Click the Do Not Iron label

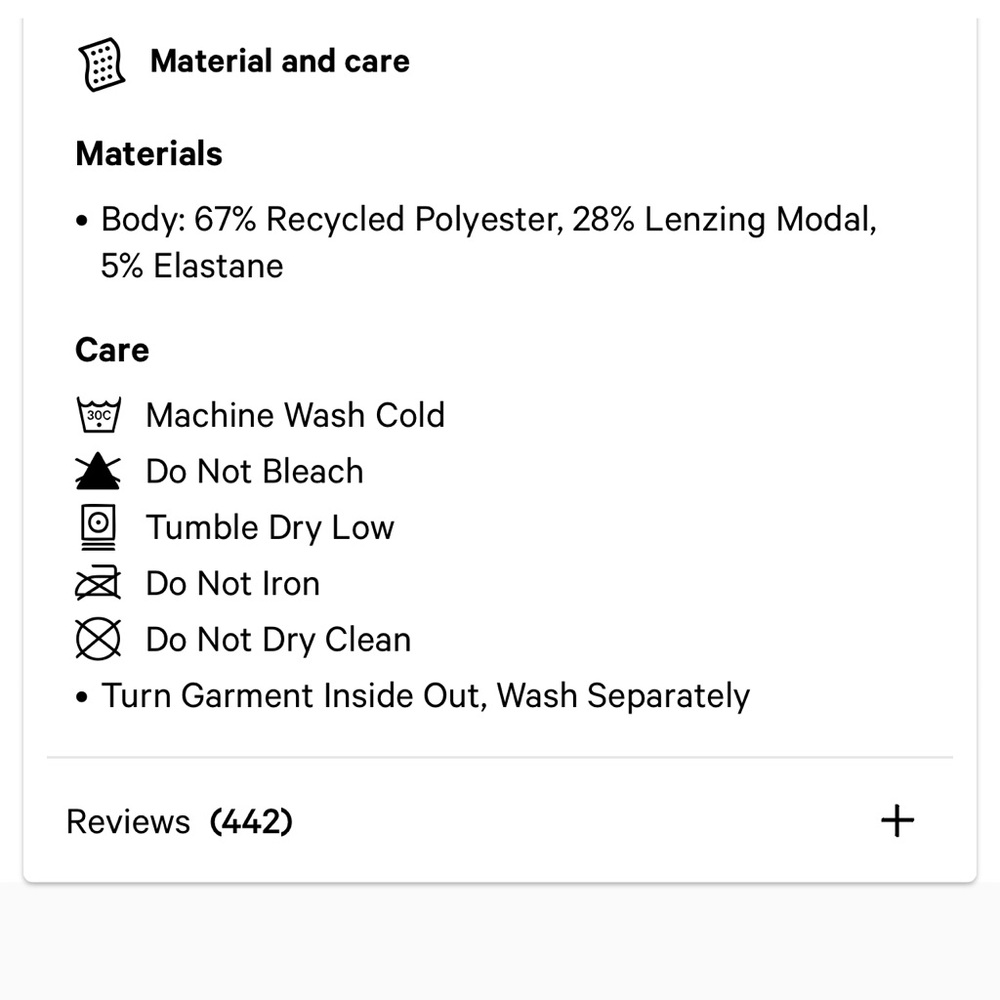232,583
